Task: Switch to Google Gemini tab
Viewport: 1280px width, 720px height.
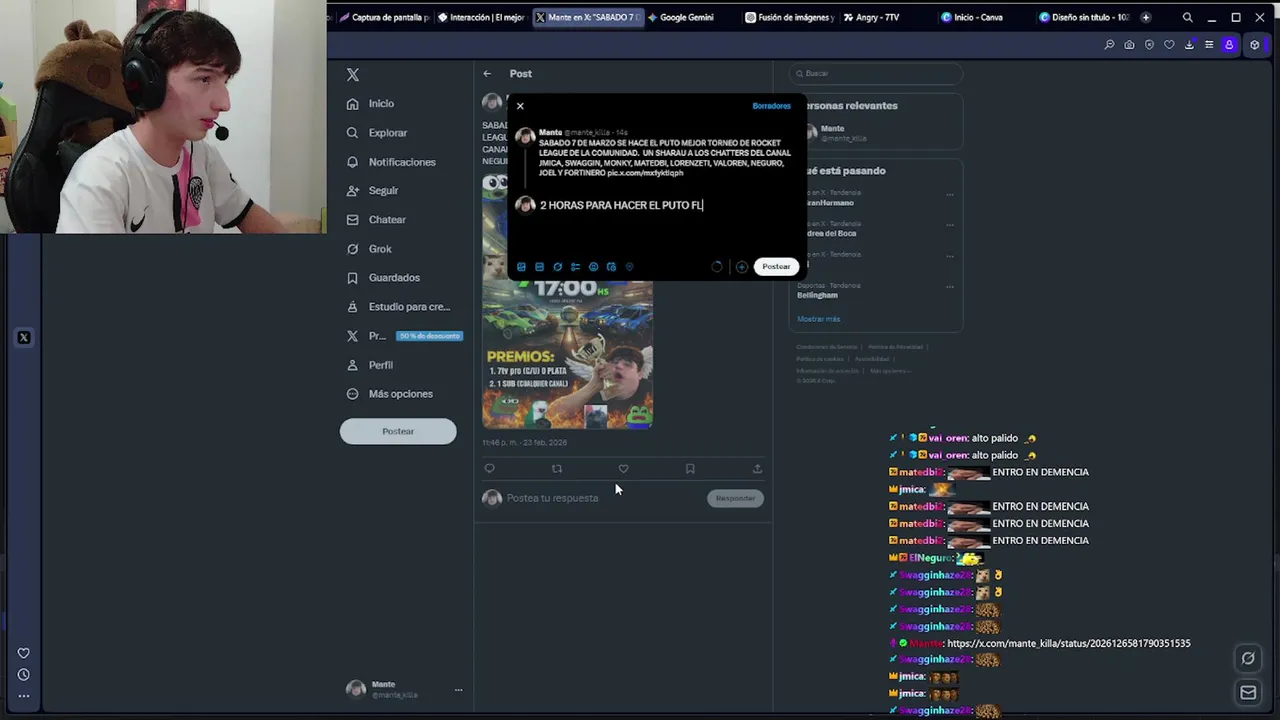Action: tap(686, 17)
